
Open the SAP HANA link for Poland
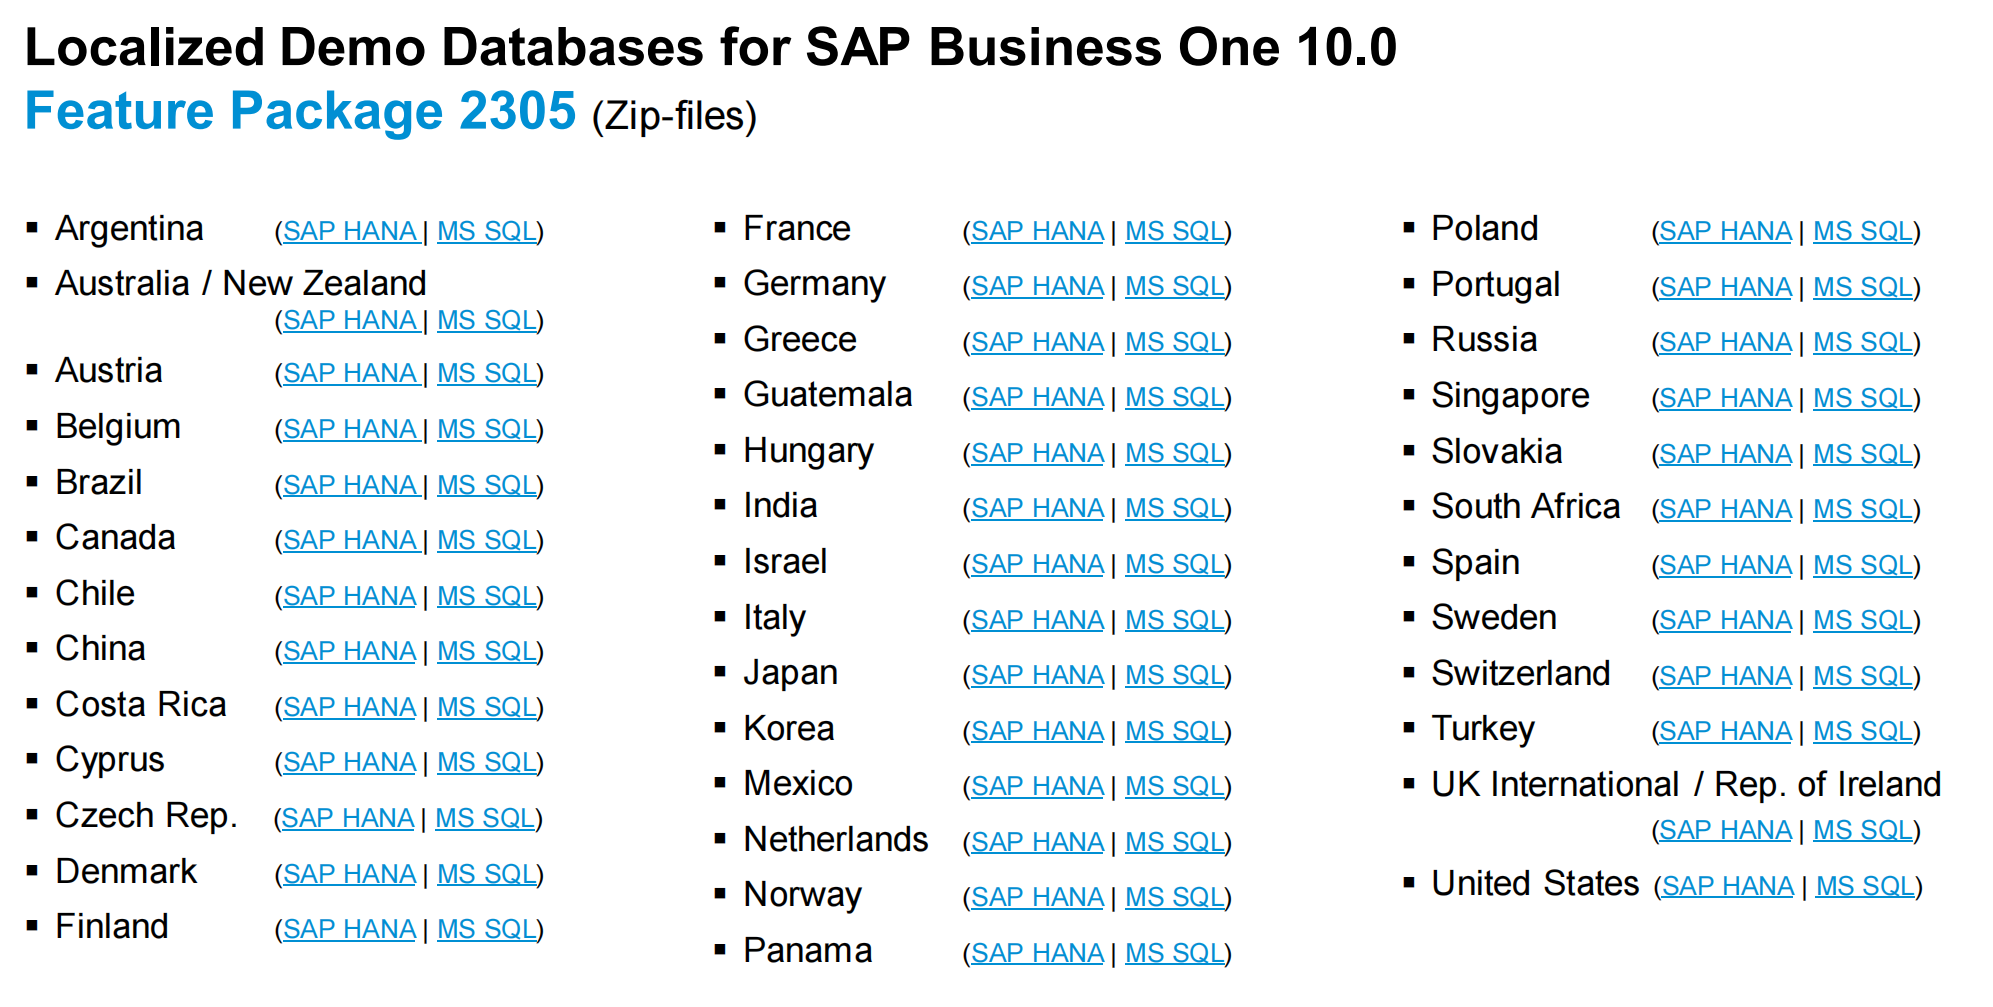point(1725,230)
